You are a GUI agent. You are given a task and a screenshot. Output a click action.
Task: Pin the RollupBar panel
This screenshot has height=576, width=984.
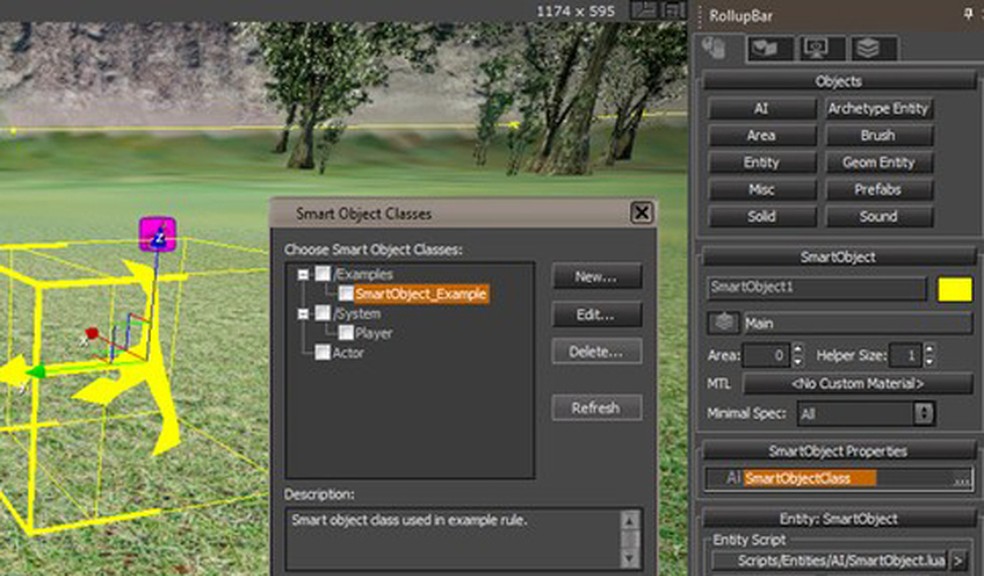[967, 15]
